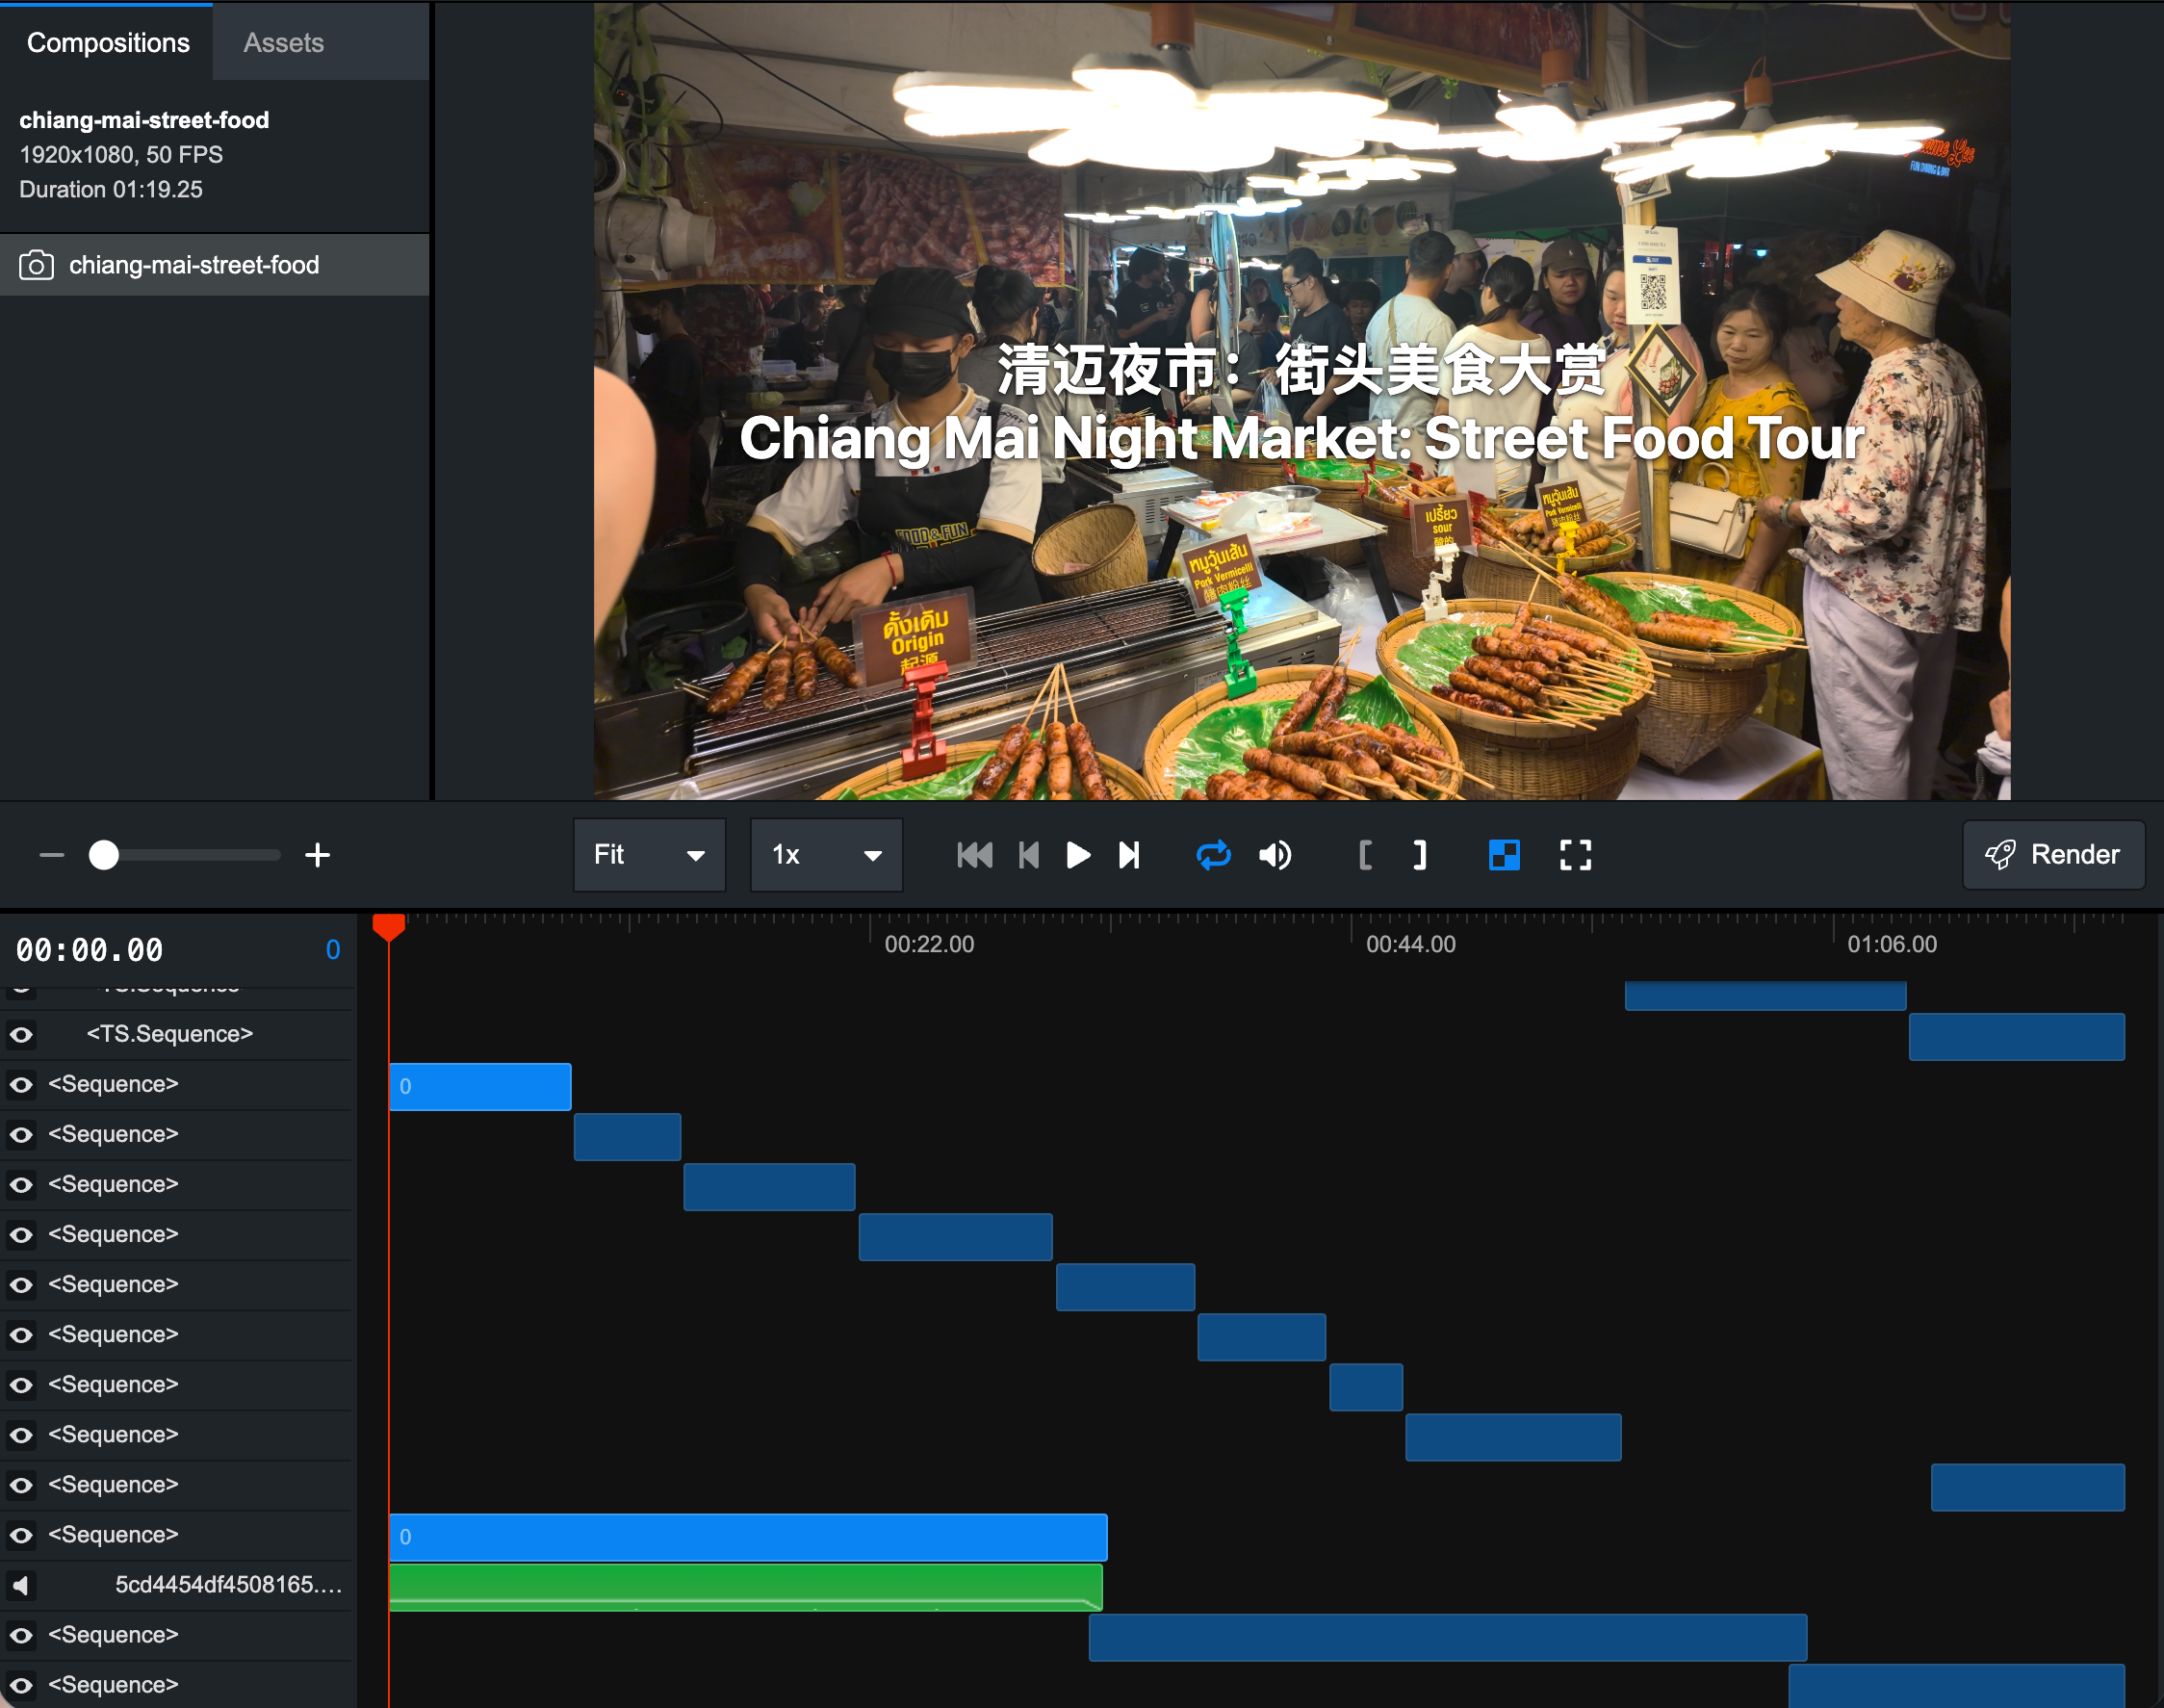Click the plus icon to zoom in timeline
Screen dimensions: 2164x1708
tap(317, 855)
